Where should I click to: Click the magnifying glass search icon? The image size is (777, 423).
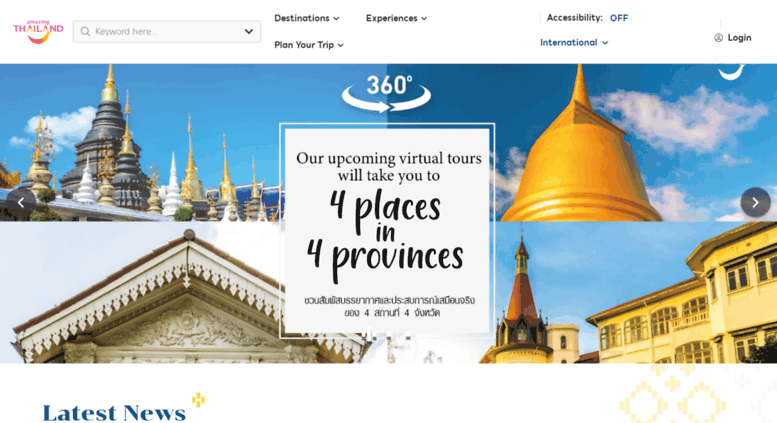click(x=85, y=32)
